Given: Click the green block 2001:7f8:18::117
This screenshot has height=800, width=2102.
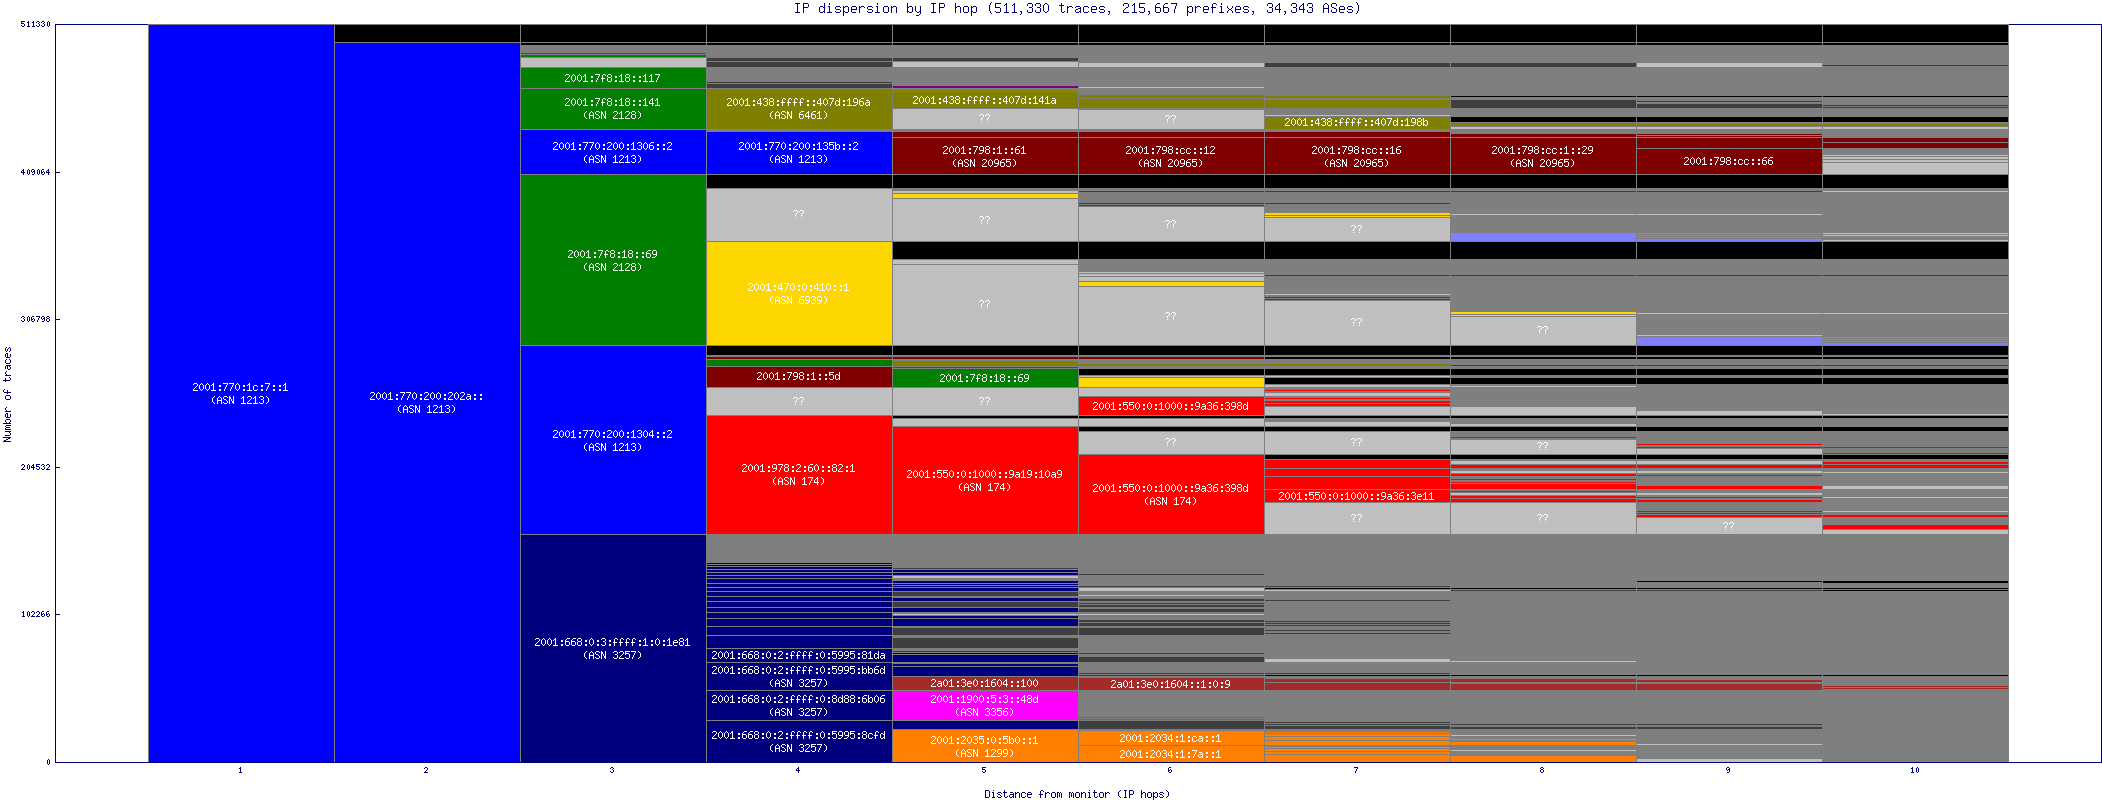Looking at the screenshot, I should point(613,78).
